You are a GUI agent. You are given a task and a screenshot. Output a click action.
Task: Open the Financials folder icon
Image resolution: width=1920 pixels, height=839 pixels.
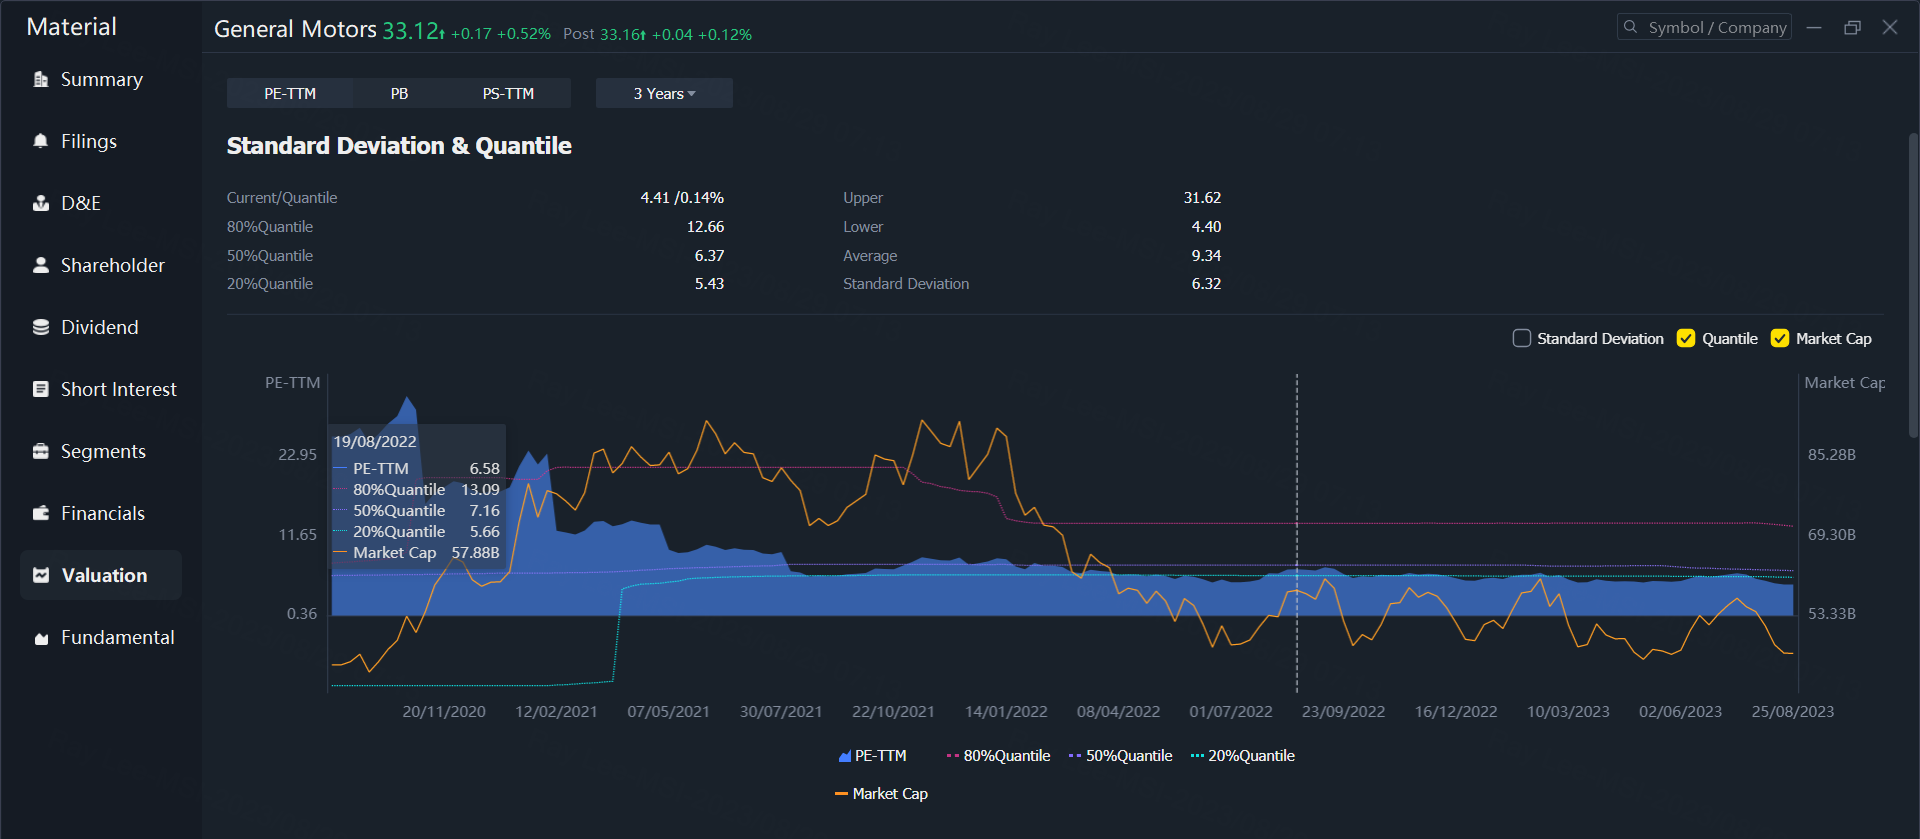[41, 513]
